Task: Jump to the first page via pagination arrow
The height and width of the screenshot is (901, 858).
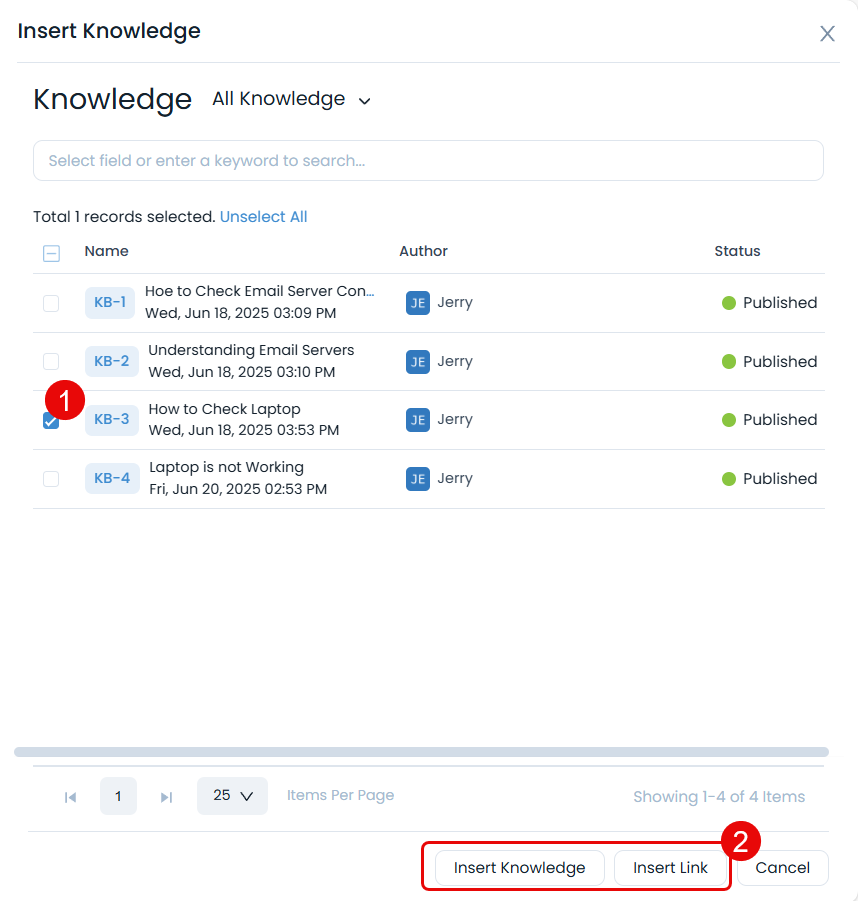Action: [70, 796]
